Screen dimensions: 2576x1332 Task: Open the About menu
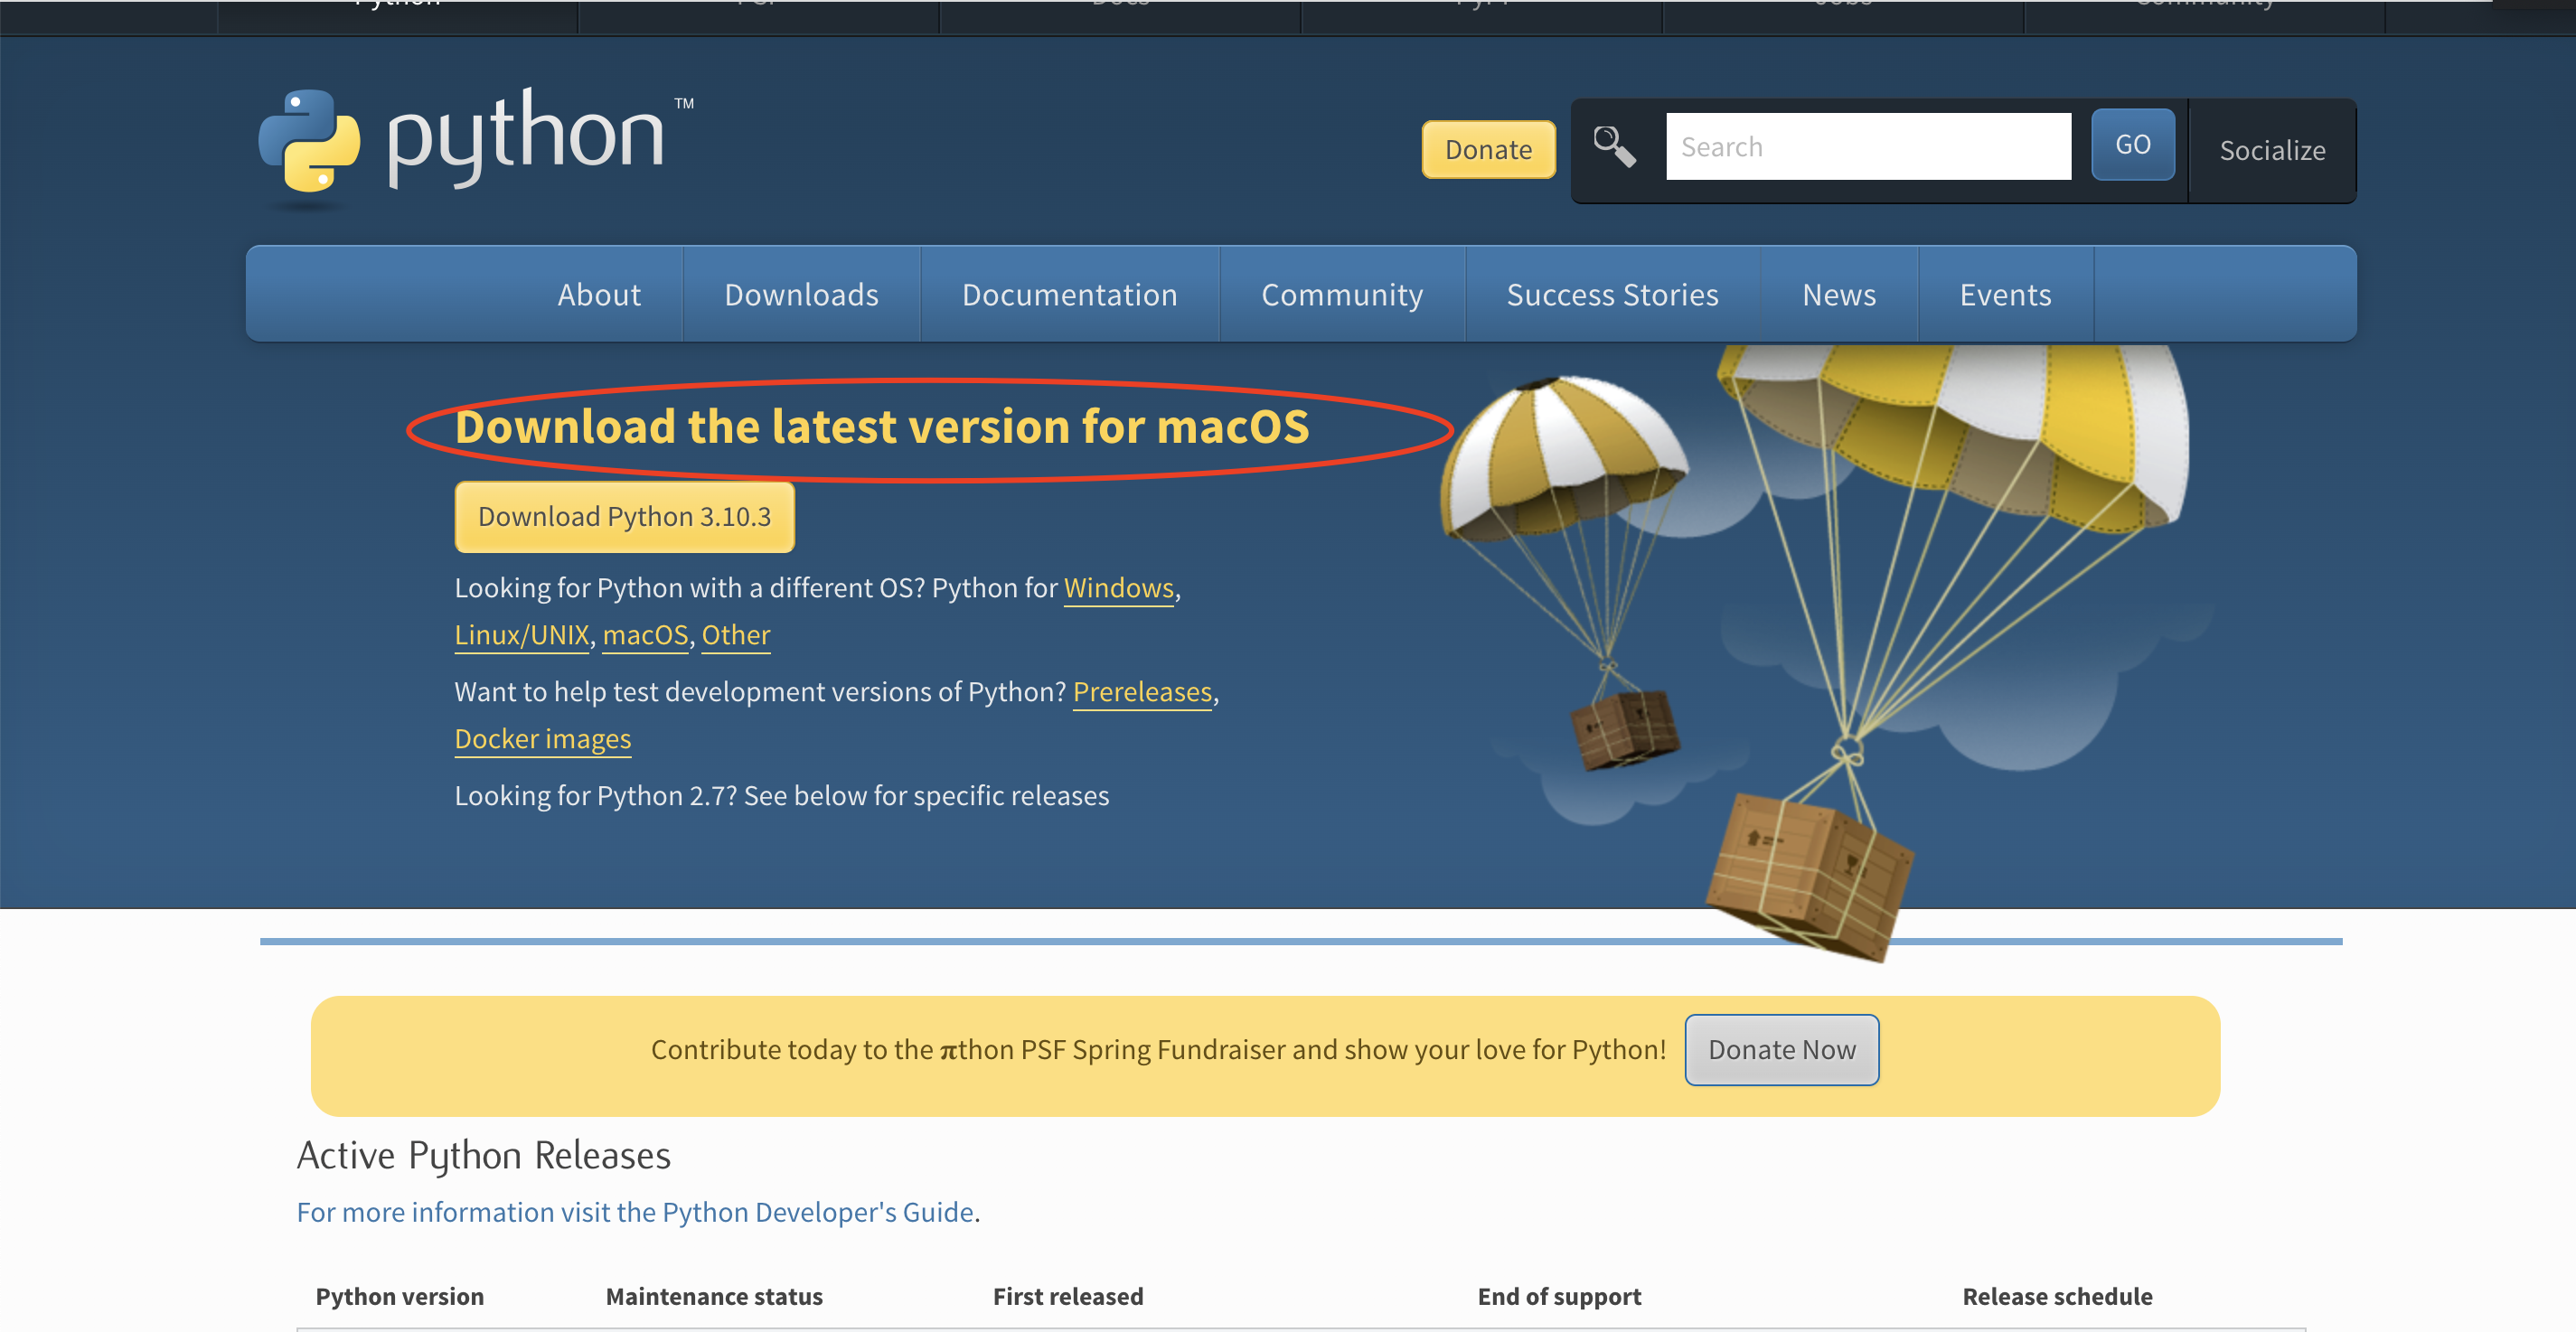[x=598, y=295]
